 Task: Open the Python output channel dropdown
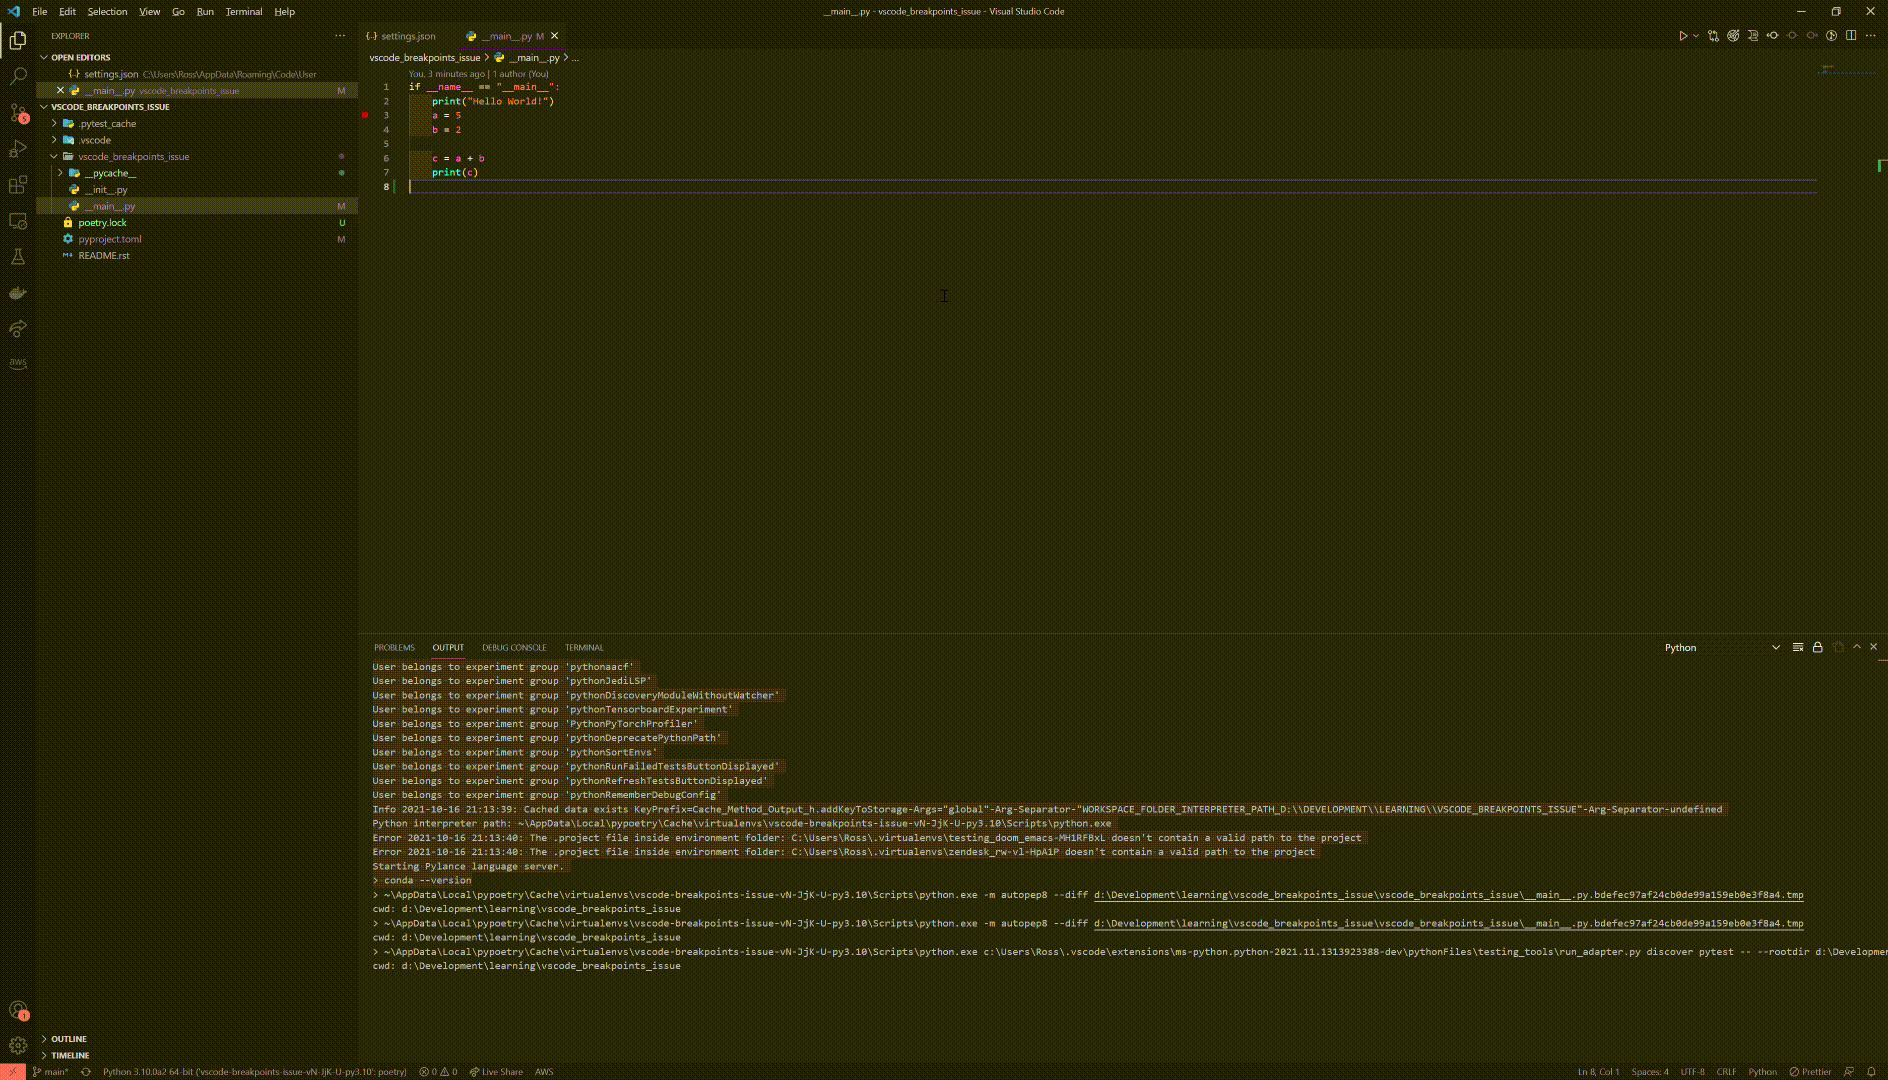[1776, 647]
